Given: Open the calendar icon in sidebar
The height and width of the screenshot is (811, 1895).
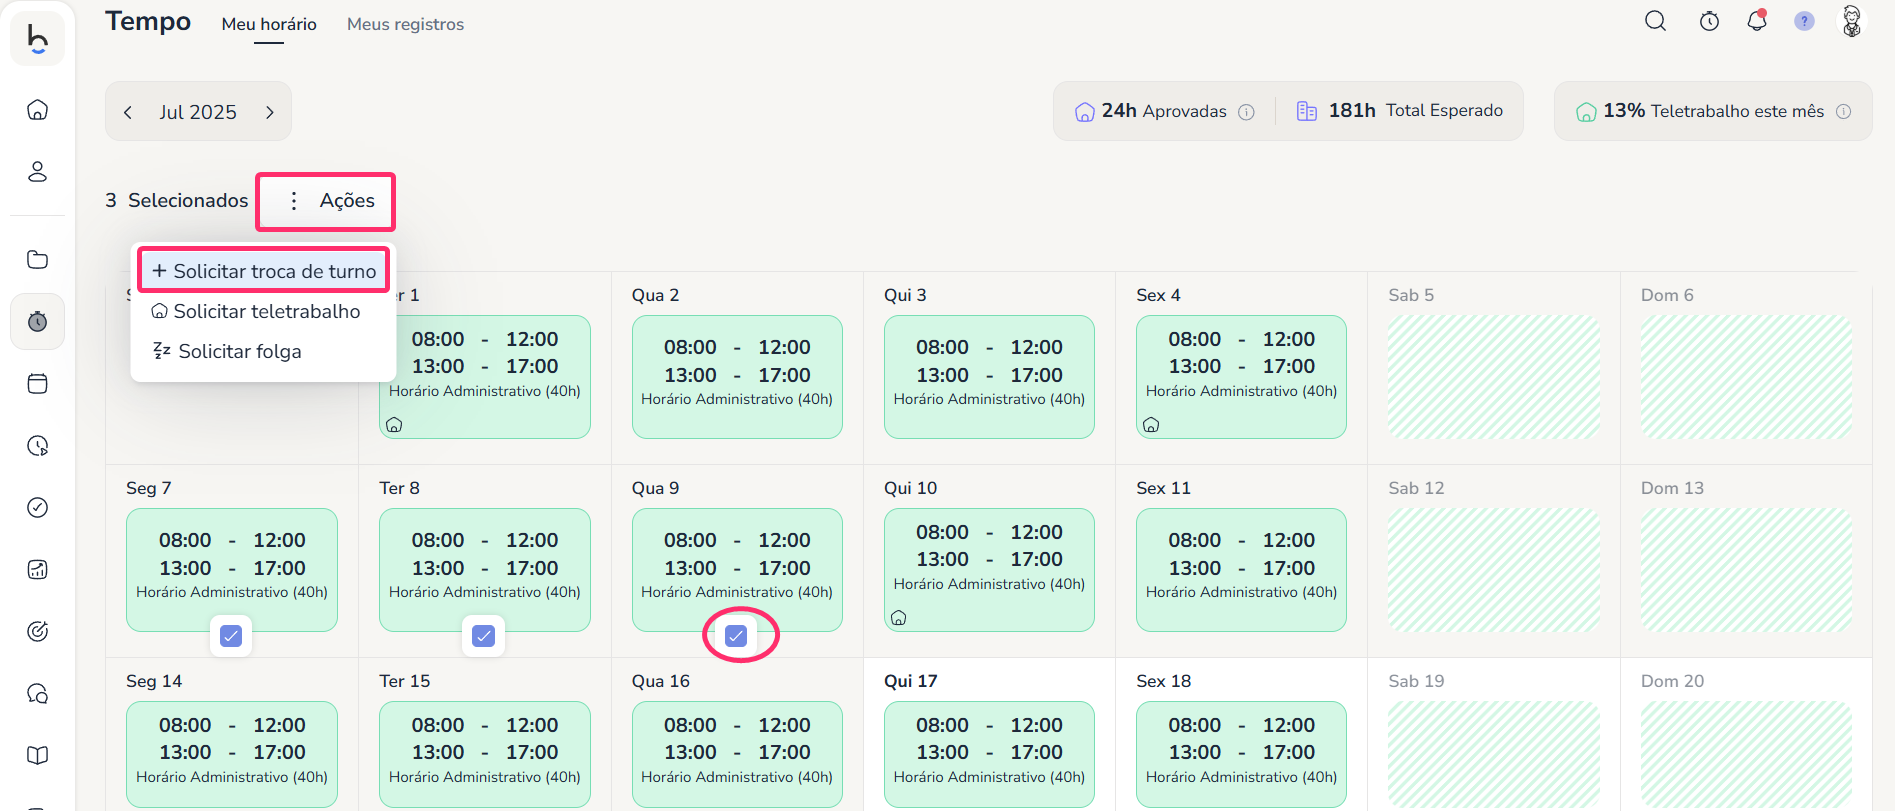Looking at the screenshot, I should tap(37, 384).
